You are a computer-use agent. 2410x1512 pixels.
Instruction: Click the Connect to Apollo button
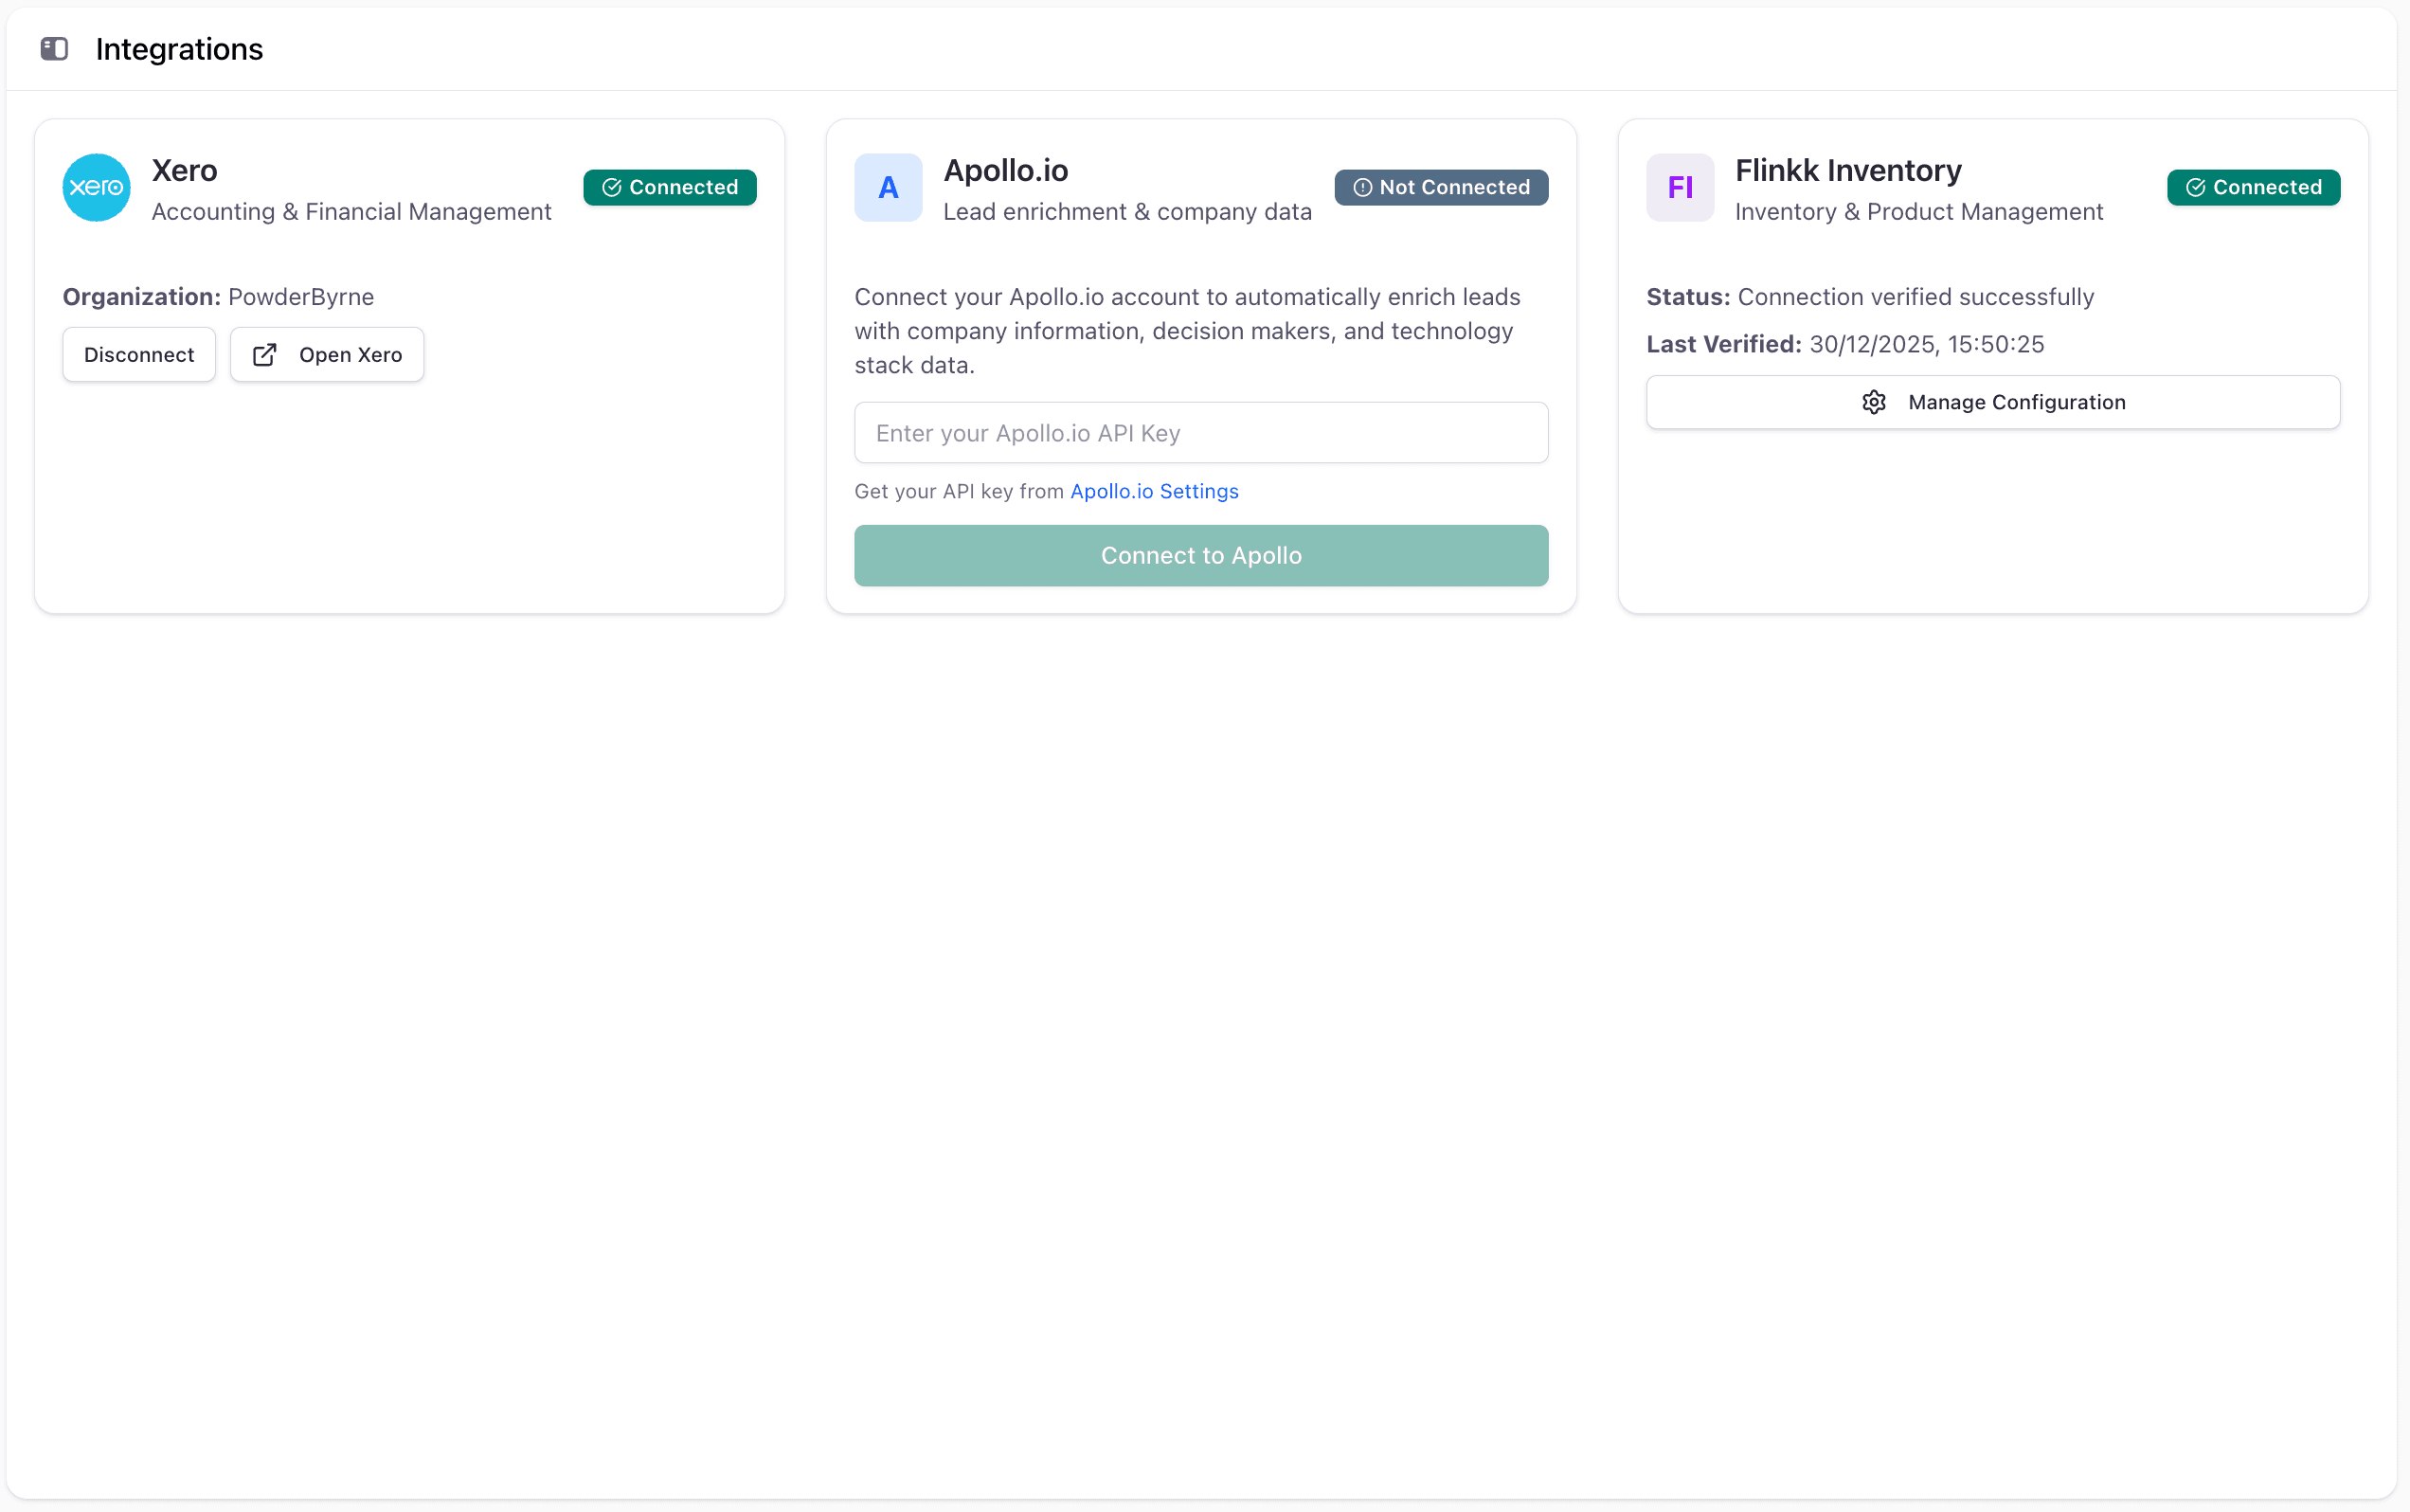[x=1201, y=556]
